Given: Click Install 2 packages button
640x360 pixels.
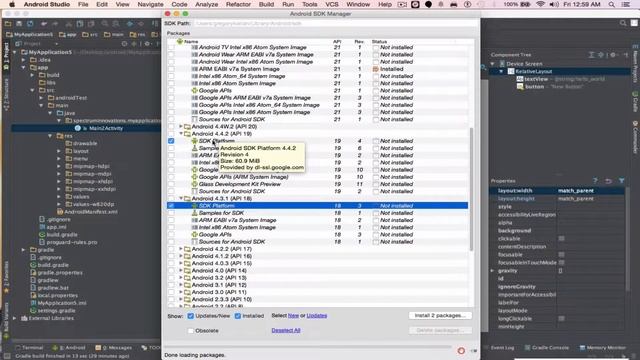Looking at the screenshot, I should (x=440, y=316).
